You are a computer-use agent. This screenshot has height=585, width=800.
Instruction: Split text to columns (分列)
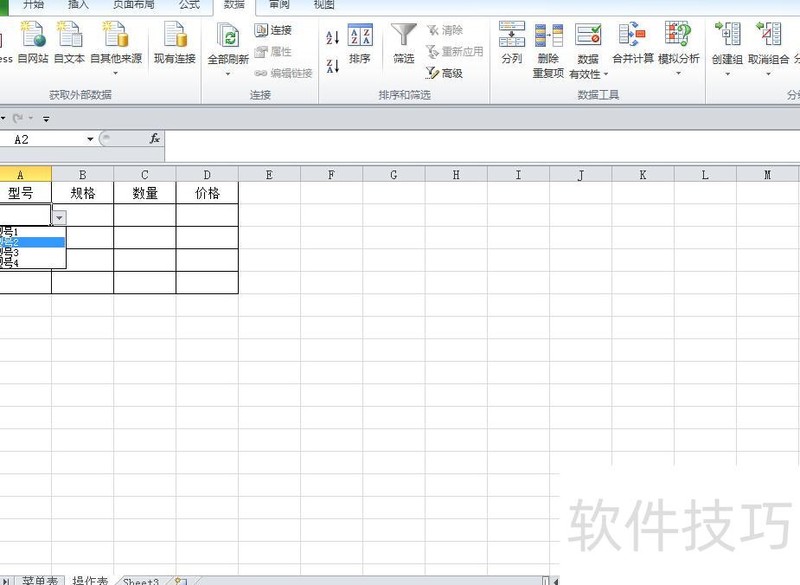pos(512,43)
